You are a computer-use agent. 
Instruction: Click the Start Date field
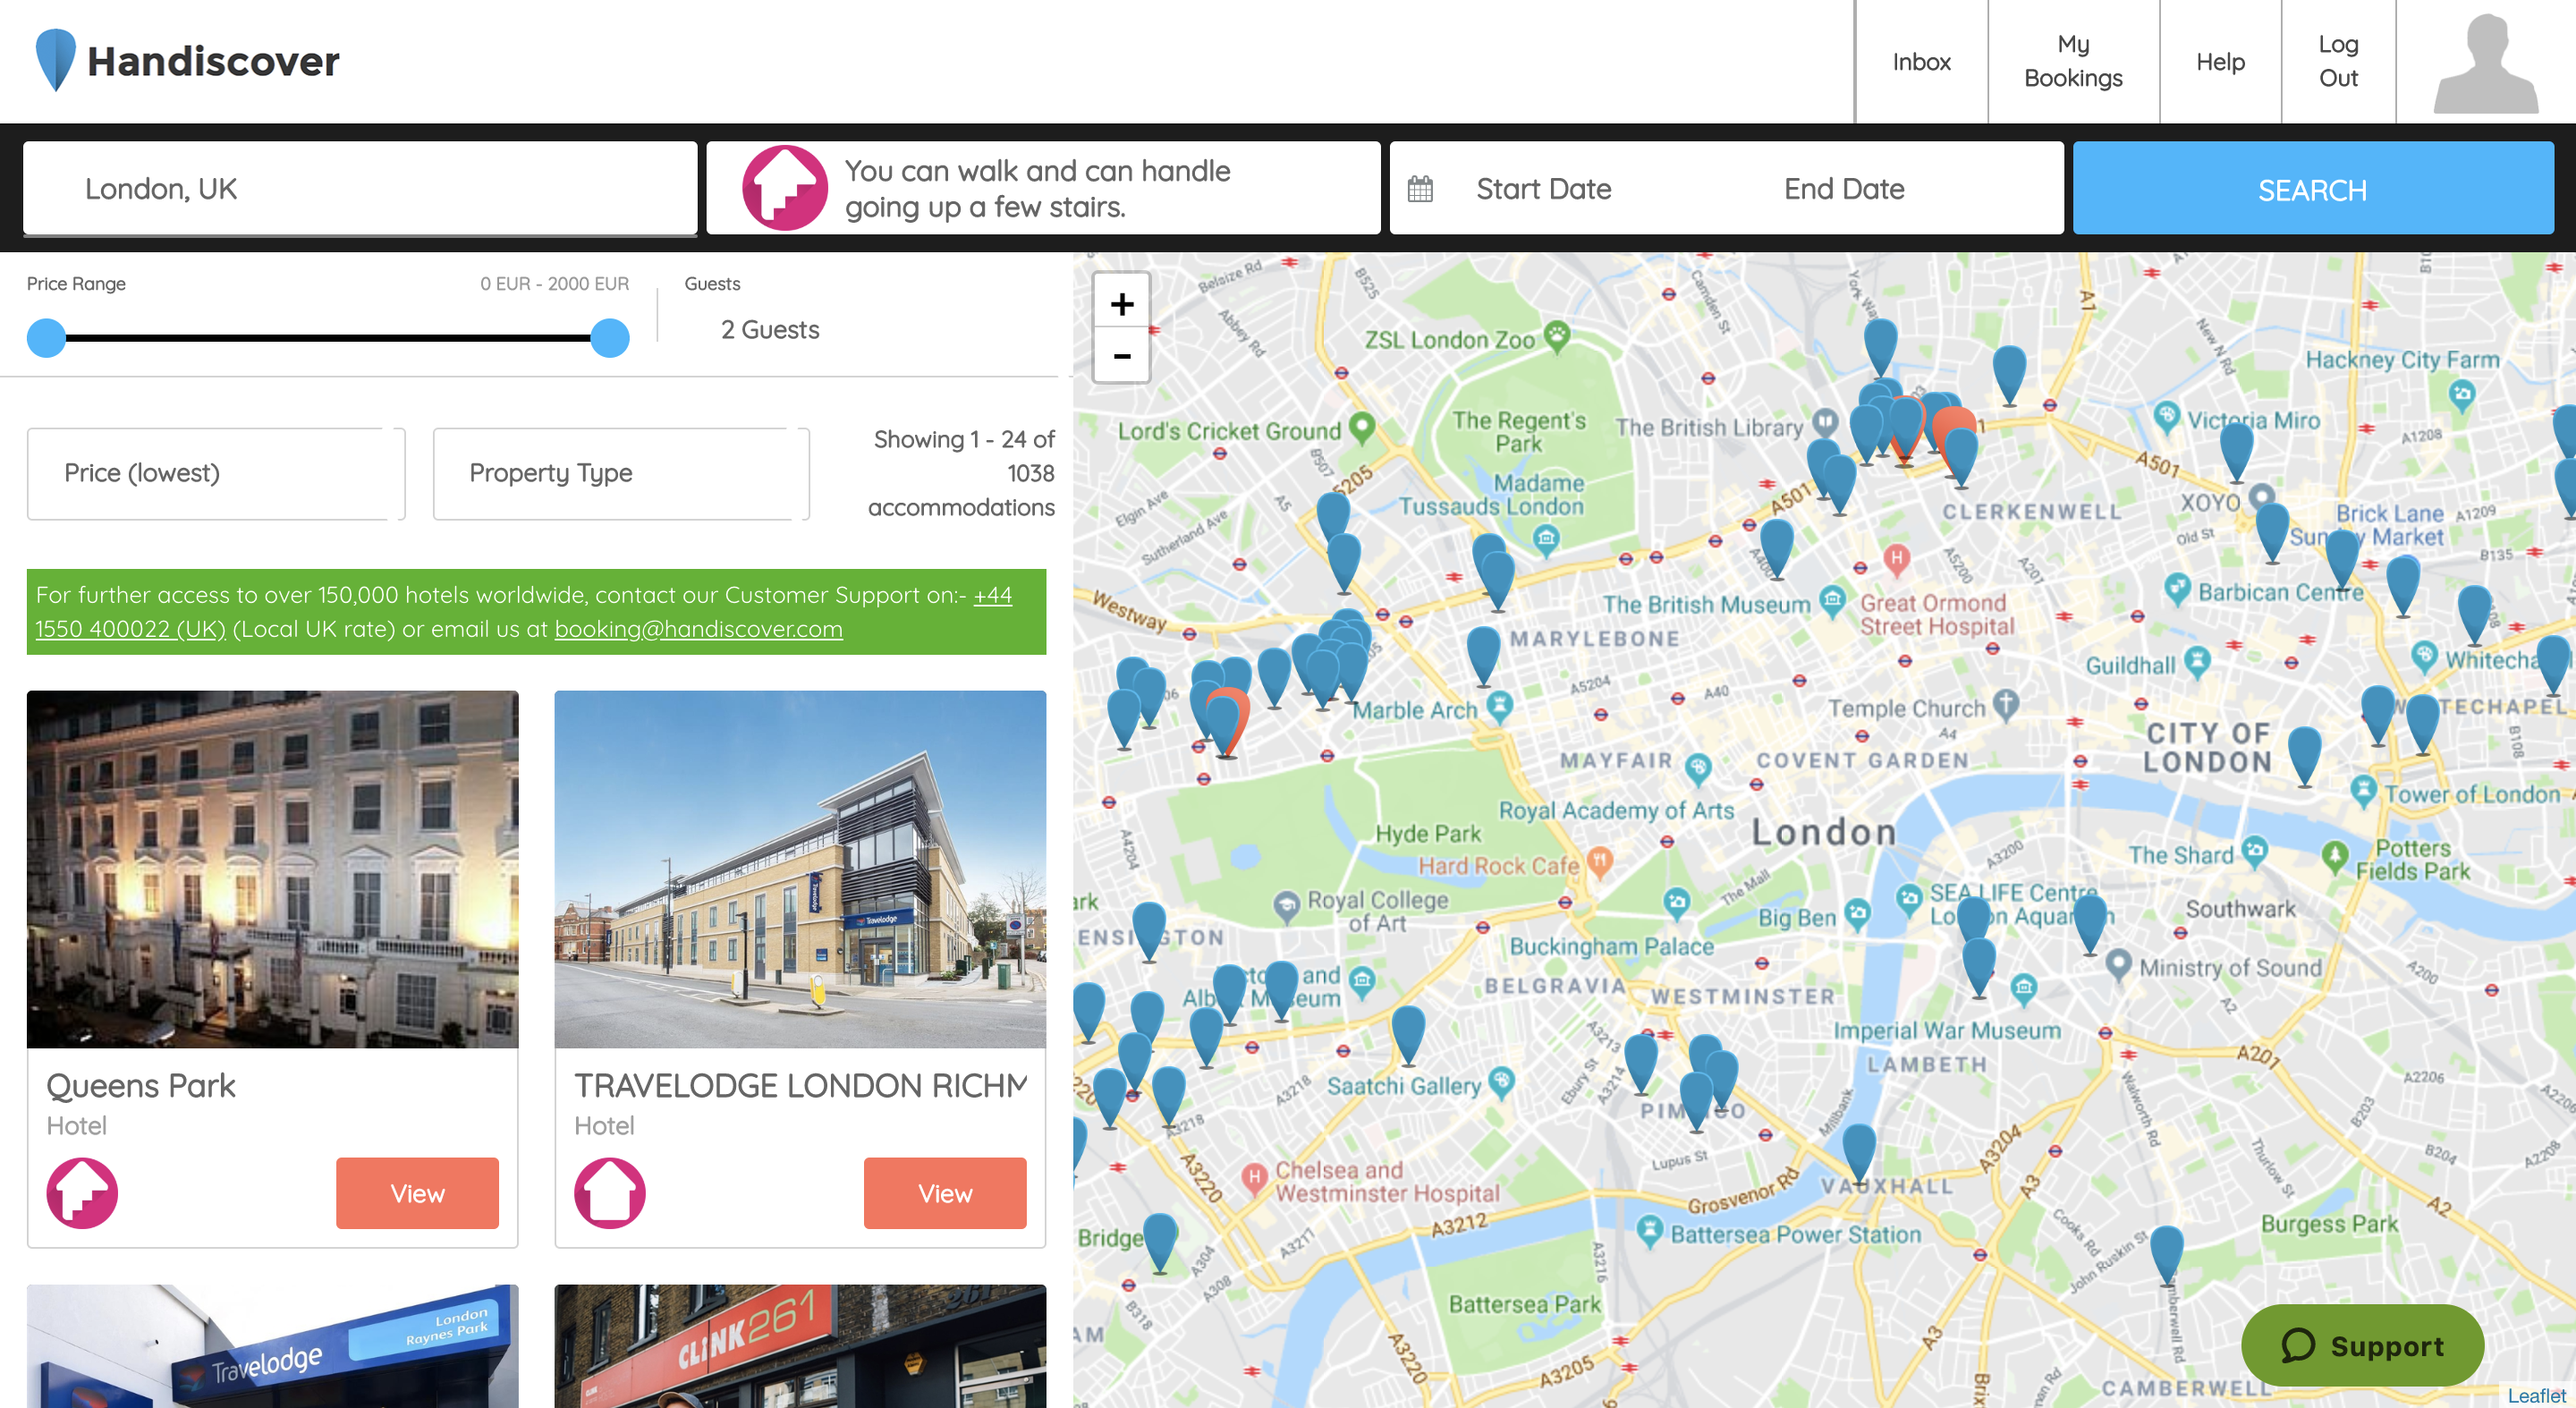tap(1543, 189)
